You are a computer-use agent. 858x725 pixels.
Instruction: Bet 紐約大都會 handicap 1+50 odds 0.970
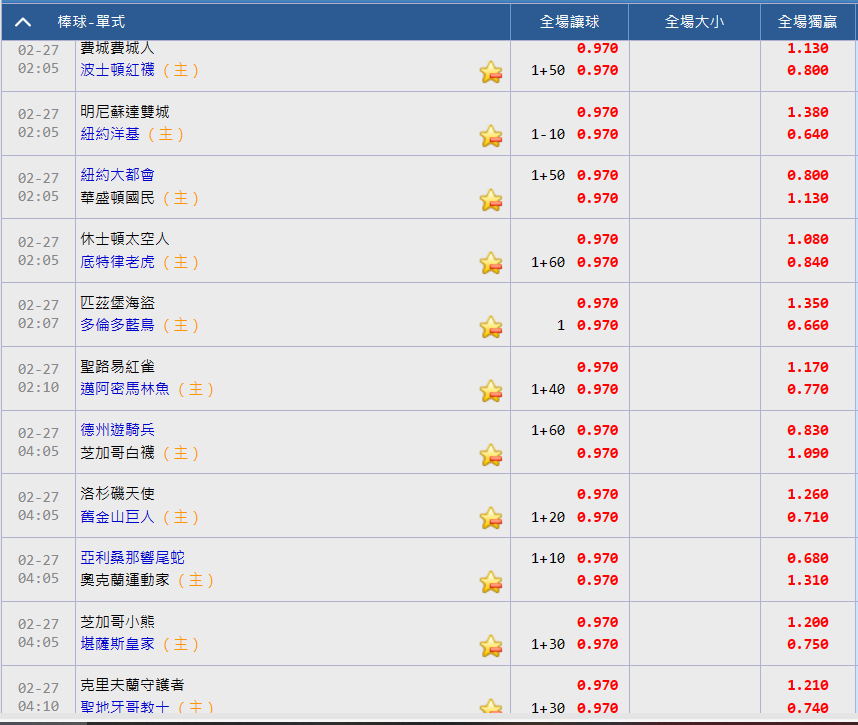[598, 175]
